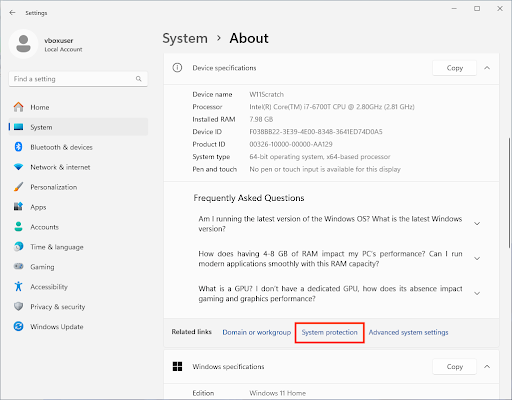Click the Personalization paintbrush icon
512x400 pixels.
pos(19,187)
